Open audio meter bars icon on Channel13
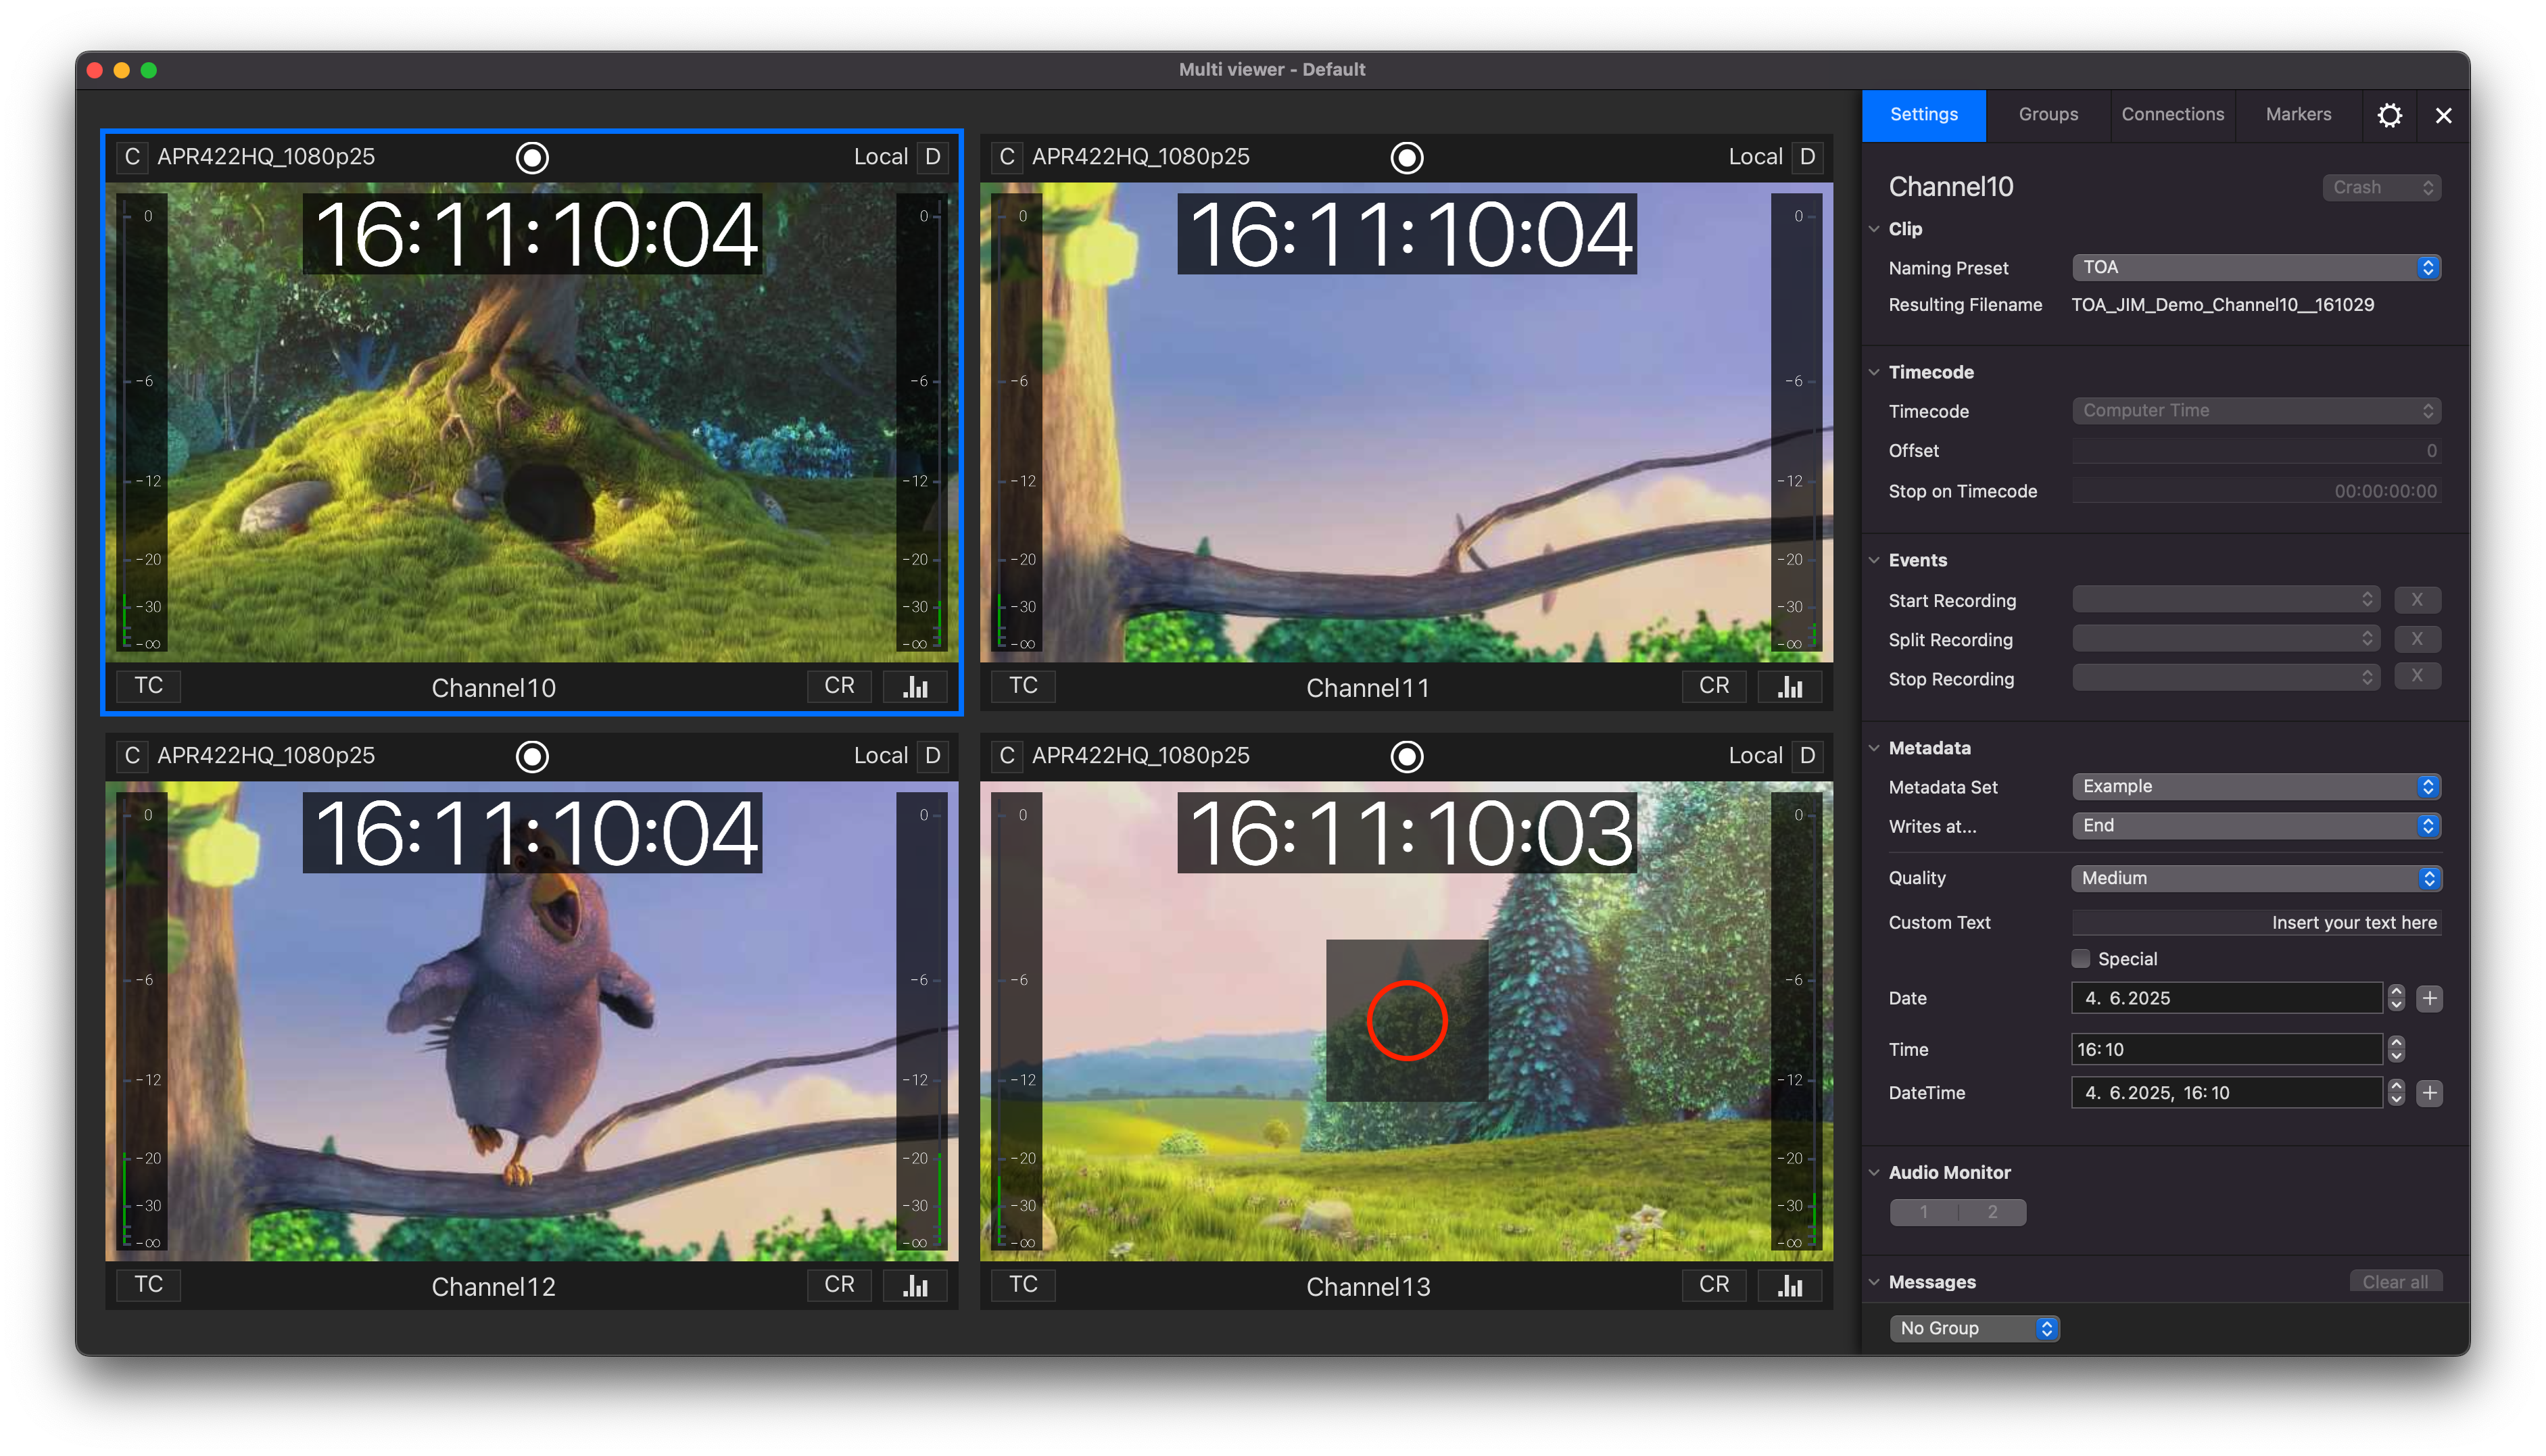 click(x=1790, y=1285)
